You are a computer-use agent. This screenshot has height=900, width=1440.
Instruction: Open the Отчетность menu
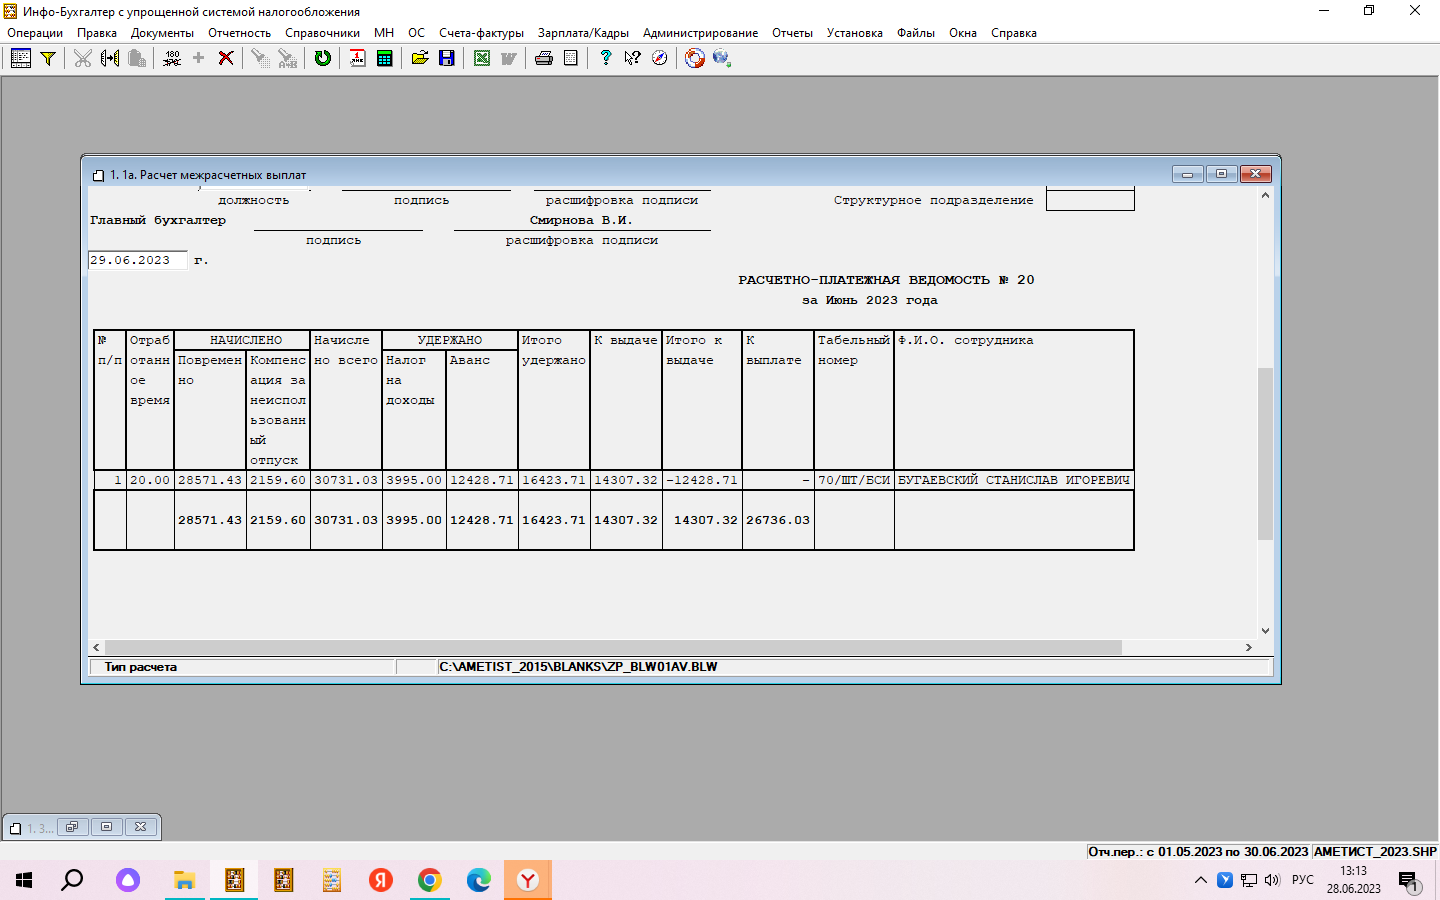(239, 33)
